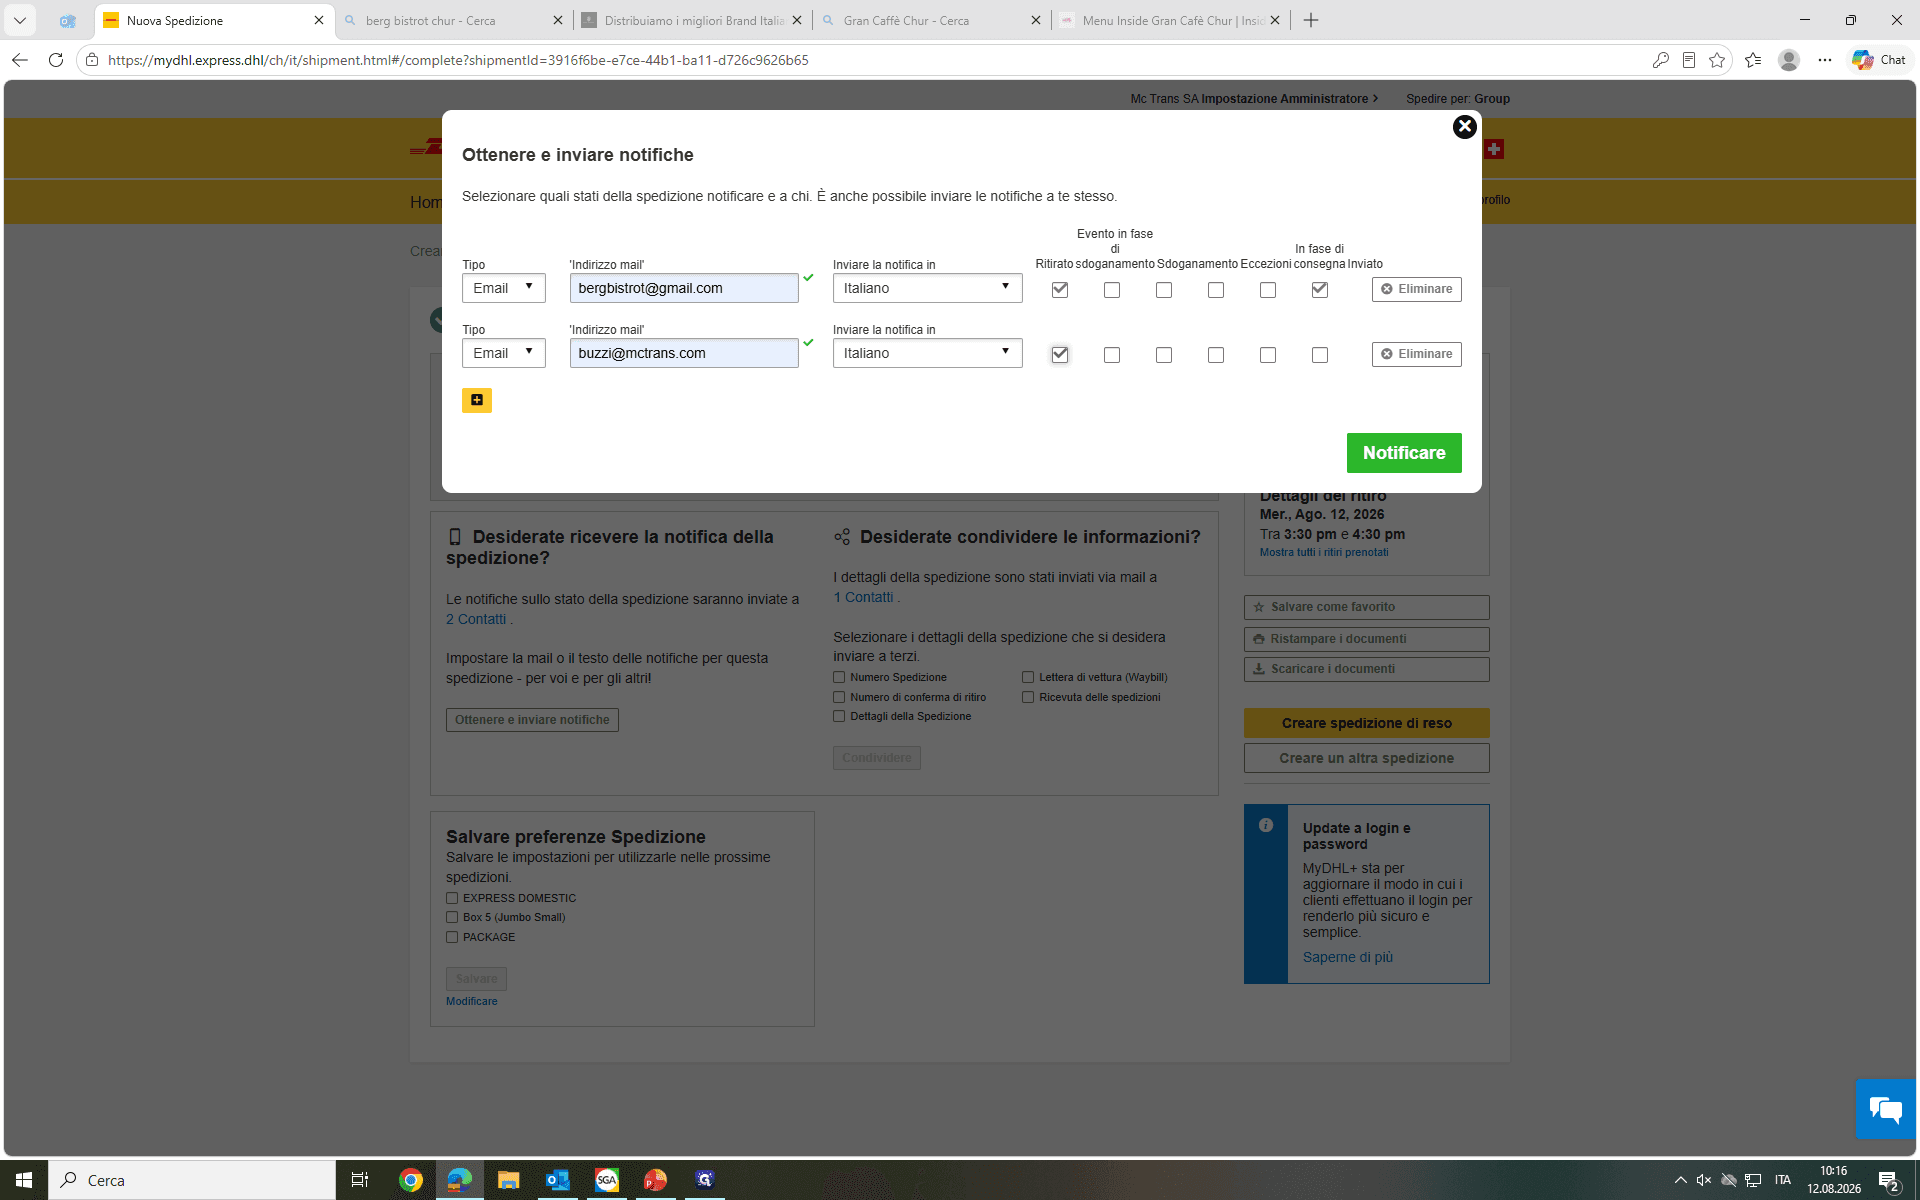Screen dimensions: 1920x1200
Task: Uncheck Ritirato for buzzi@mctrans.com
Action: tap(1060, 355)
